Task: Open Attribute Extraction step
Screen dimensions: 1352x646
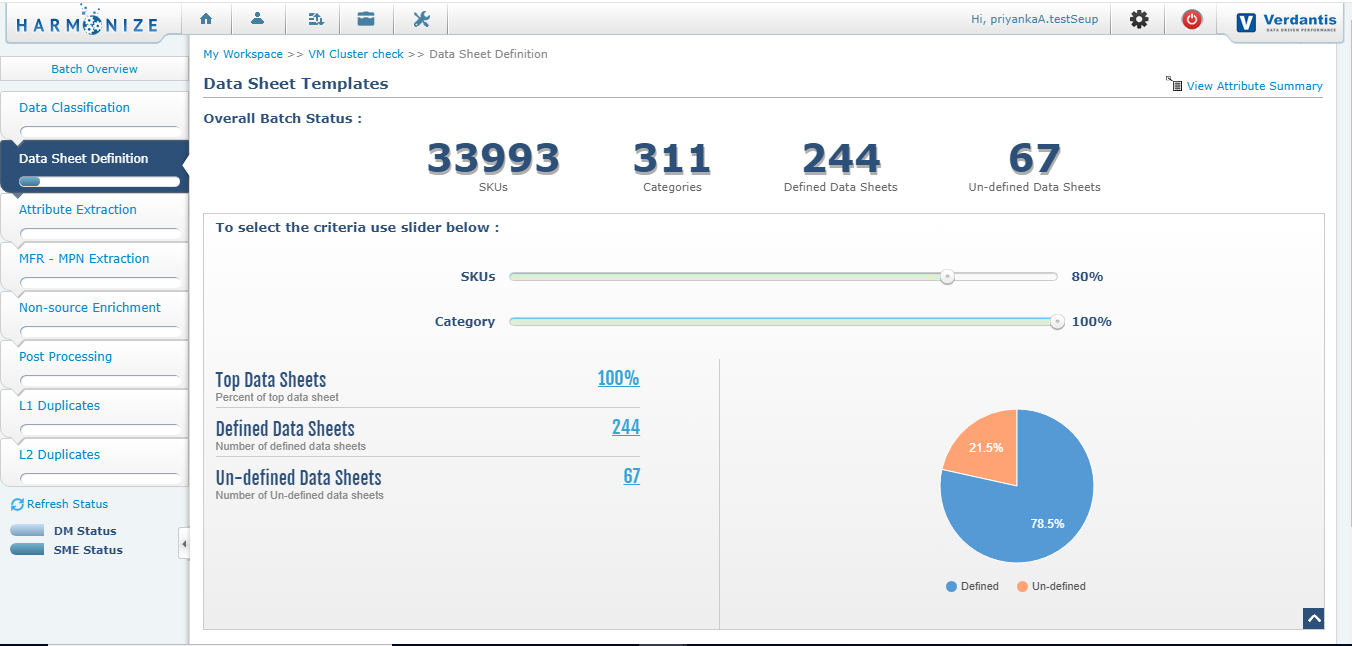Action: [x=78, y=209]
